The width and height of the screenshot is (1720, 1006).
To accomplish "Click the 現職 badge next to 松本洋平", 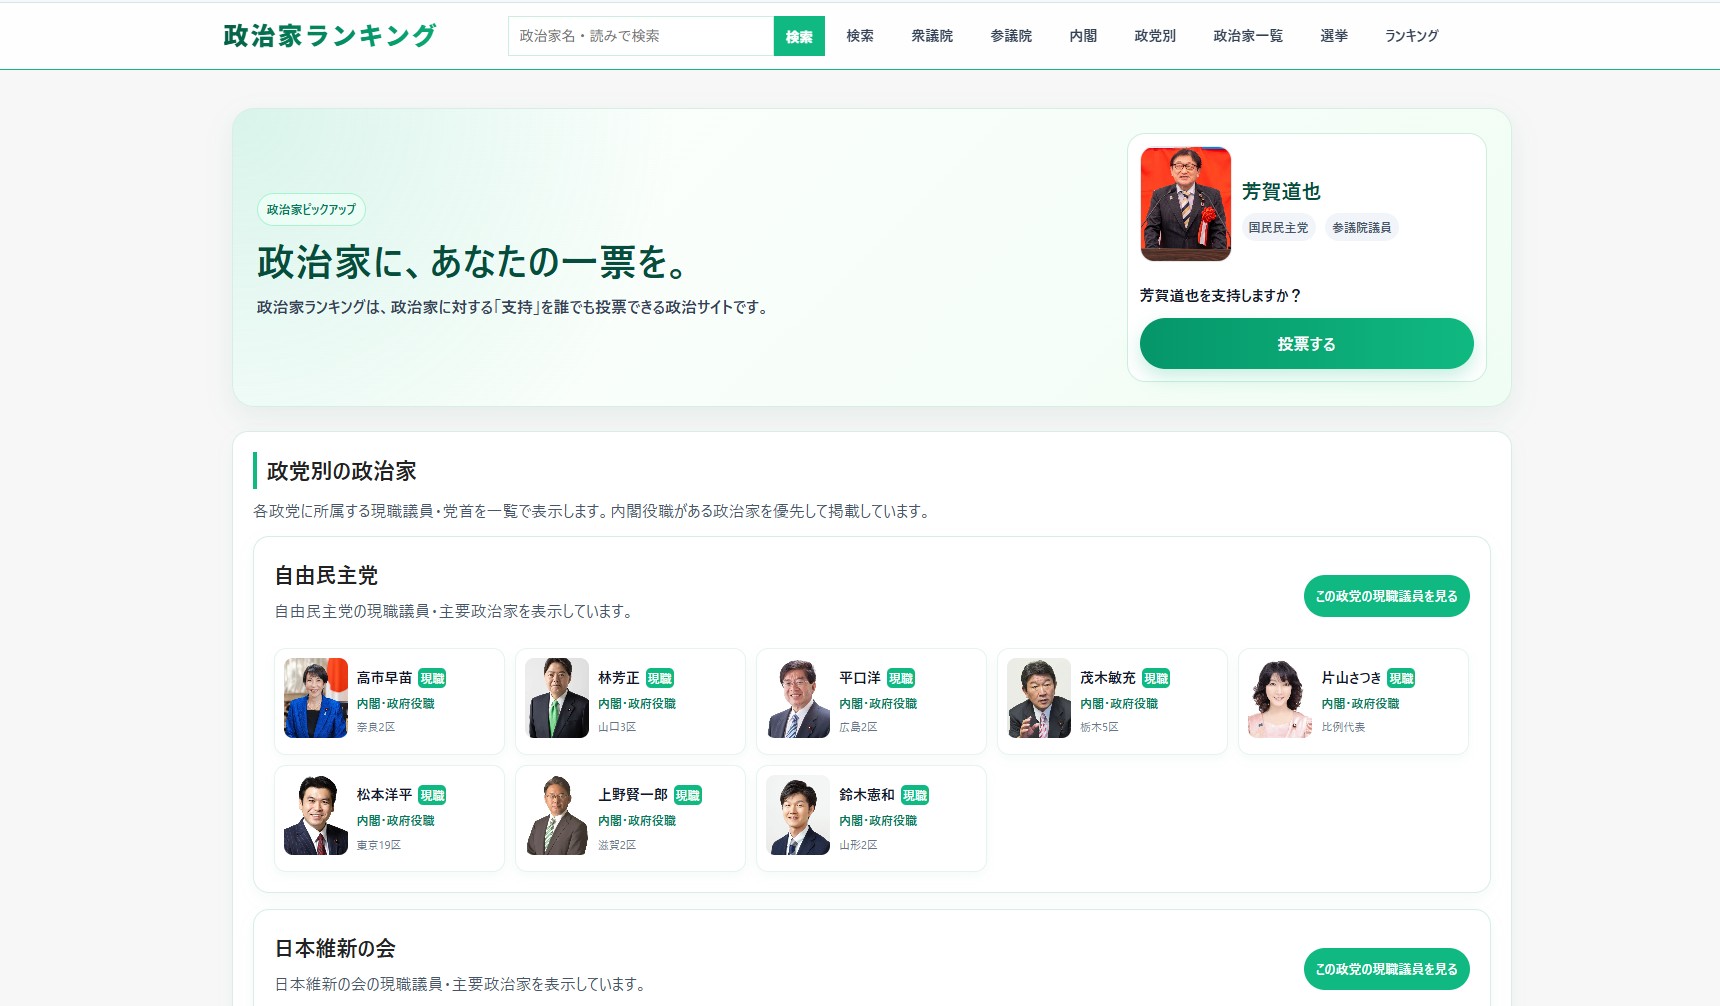I will pyautogui.click(x=432, y=795).
